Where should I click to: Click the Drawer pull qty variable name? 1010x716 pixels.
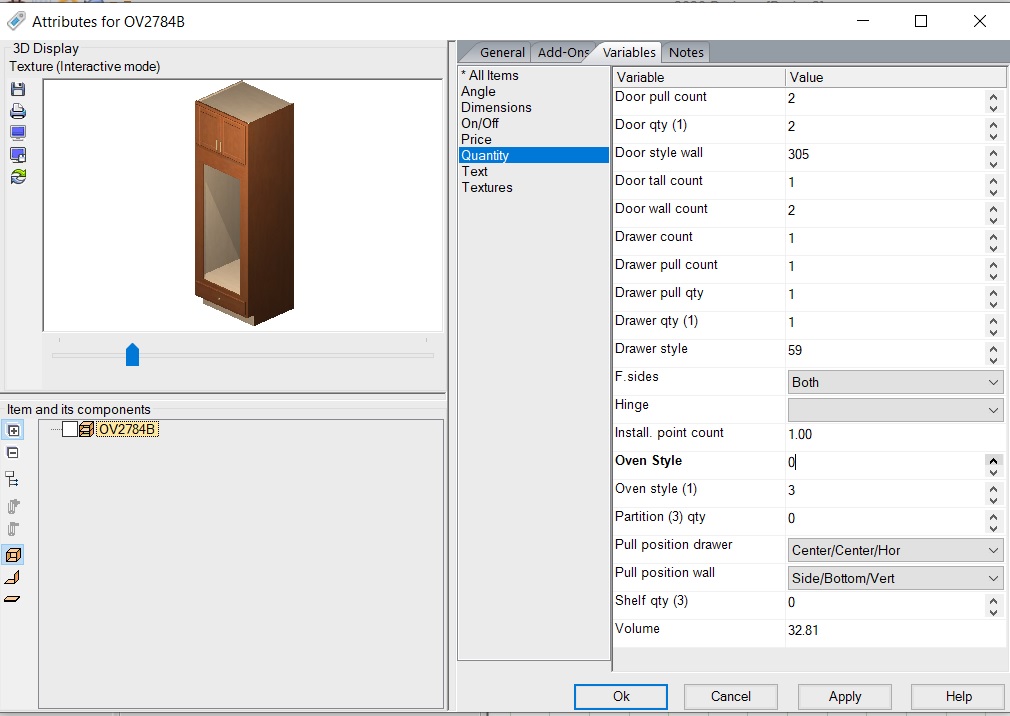pyautogui.click(x=659, y=293)
